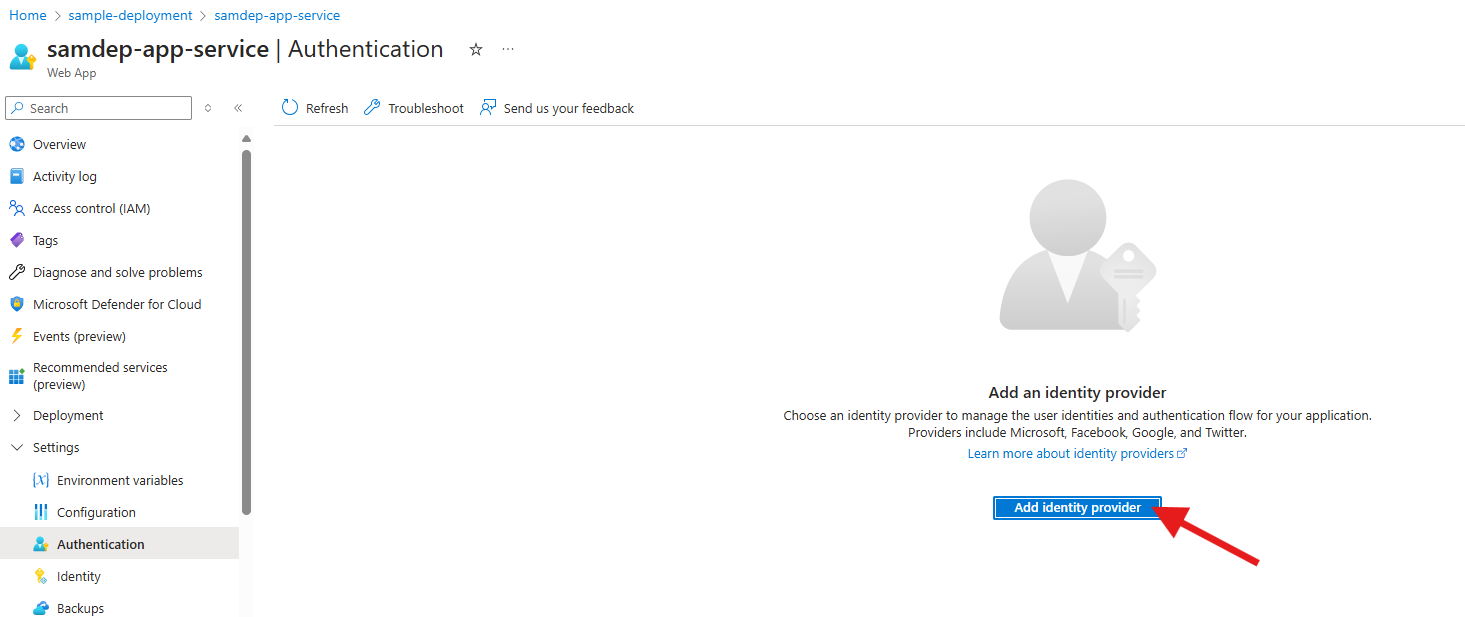Click the Diagnose and solve problems wrench icon
The width and height of the screenshot is (1465, 617).
(x=16, y=272)
